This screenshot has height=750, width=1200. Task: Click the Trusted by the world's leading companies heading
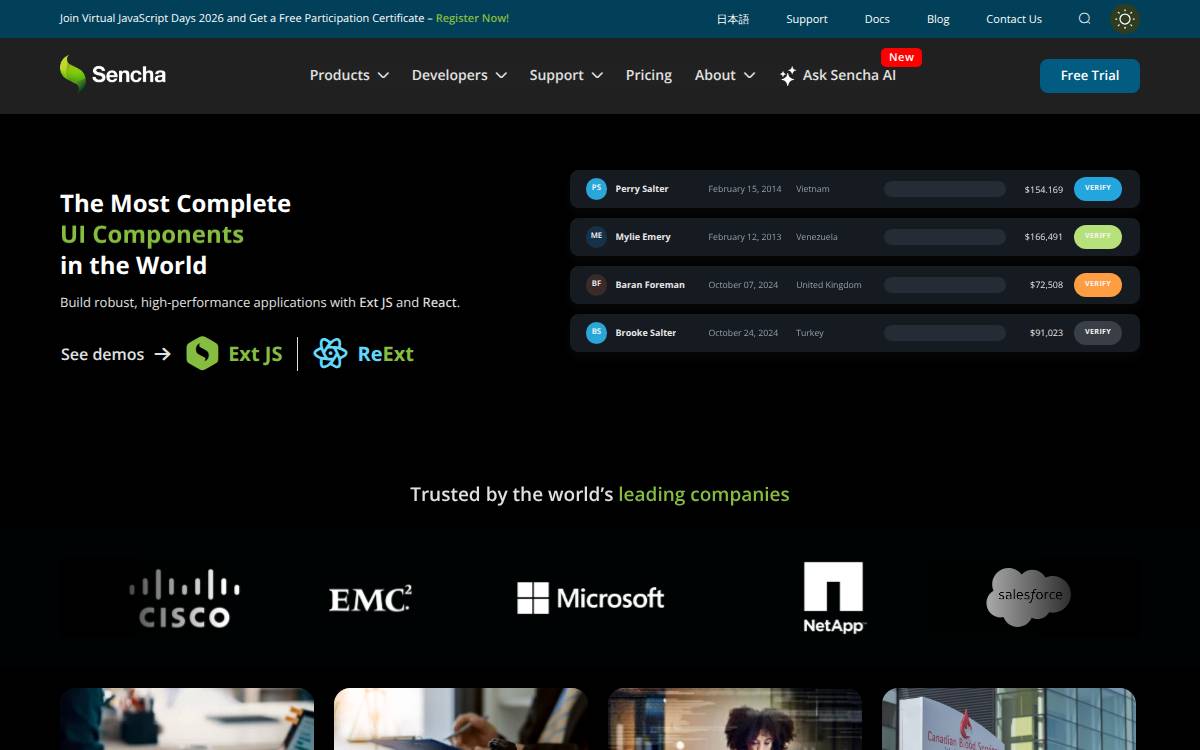click(x=600, y=494)
